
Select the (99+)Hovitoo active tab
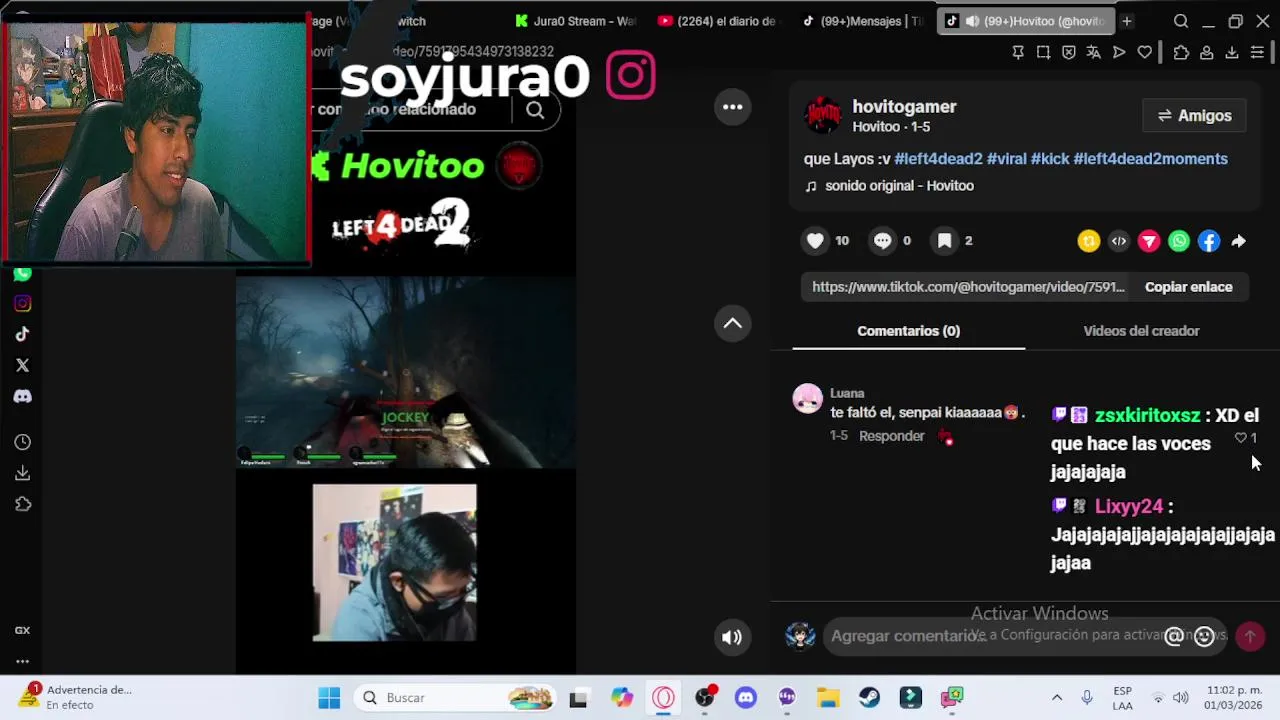pos(1027,21)
